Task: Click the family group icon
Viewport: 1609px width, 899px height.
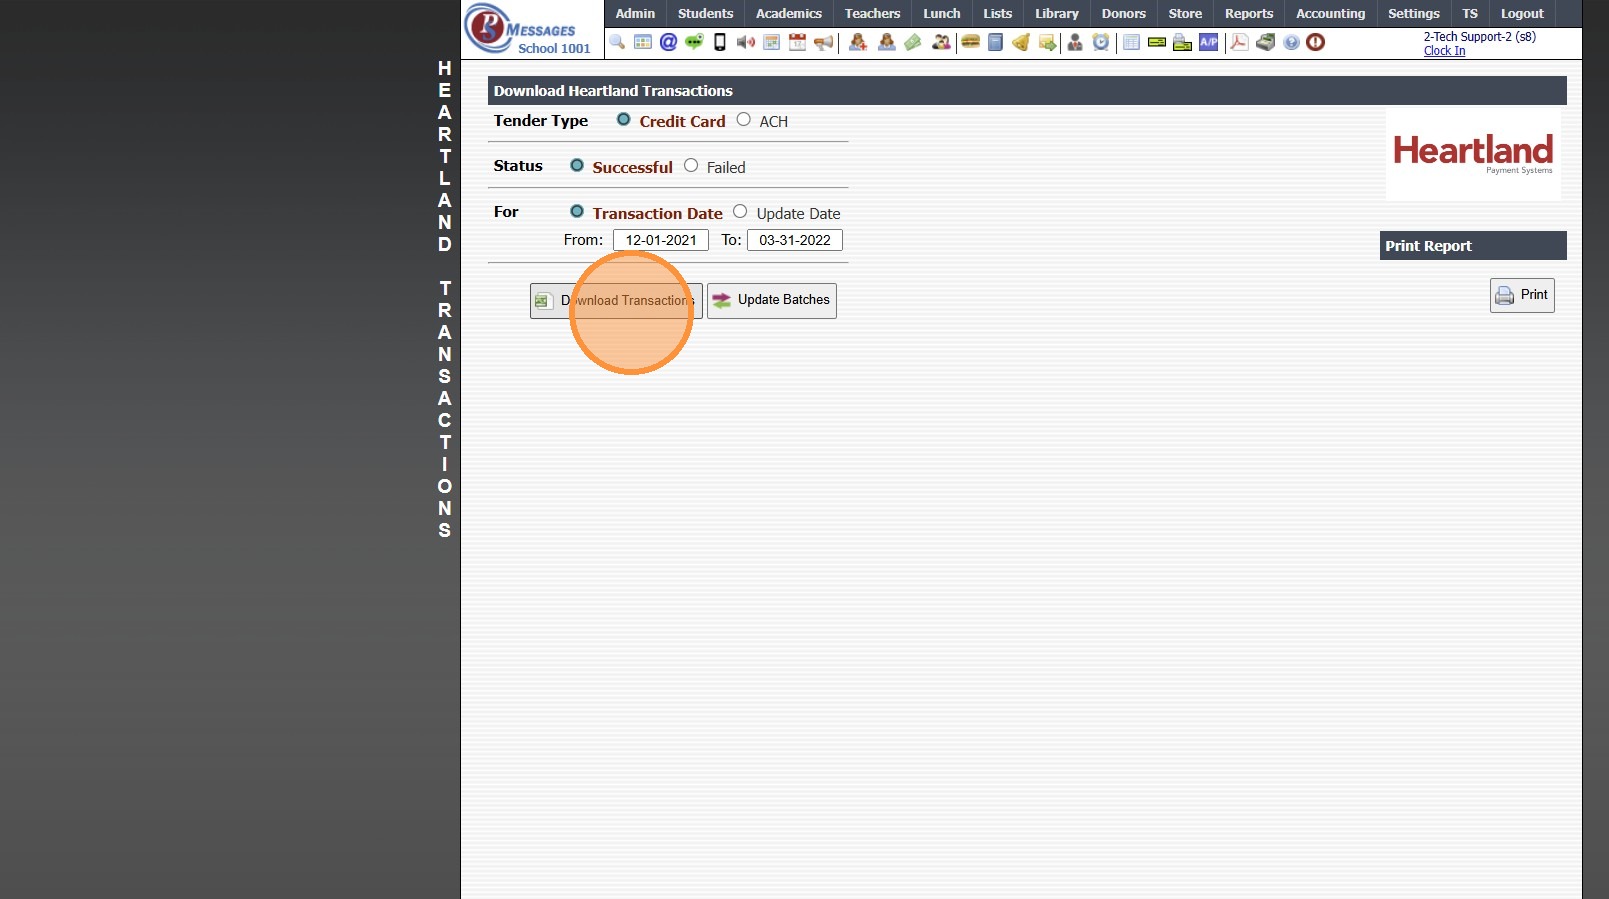Action: click(941, 42)
